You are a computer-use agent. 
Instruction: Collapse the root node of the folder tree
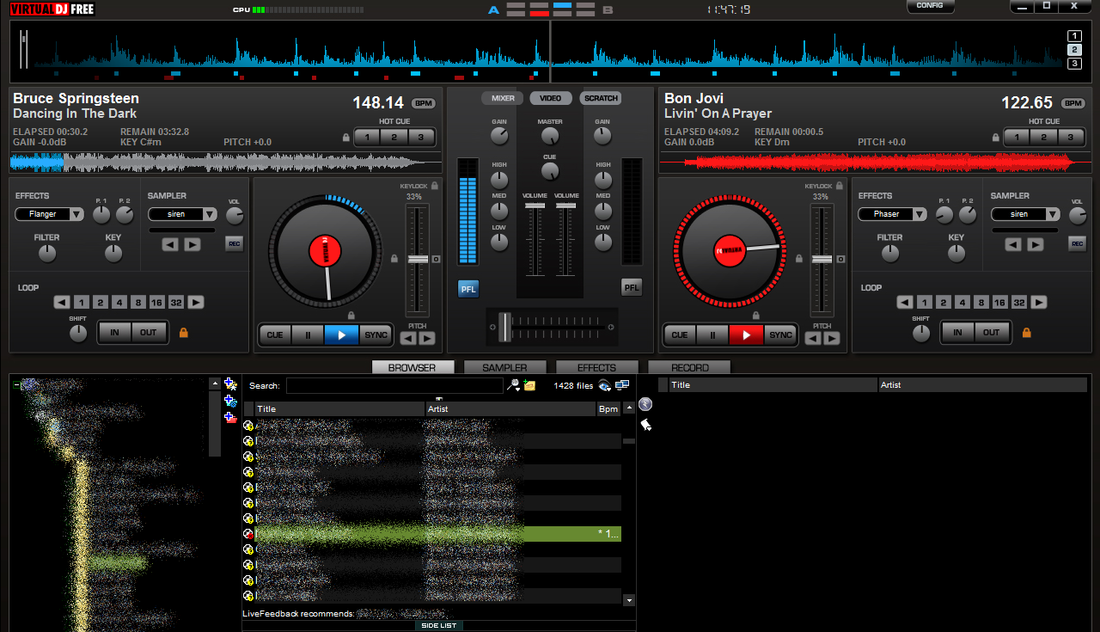(x=16, y=385)
